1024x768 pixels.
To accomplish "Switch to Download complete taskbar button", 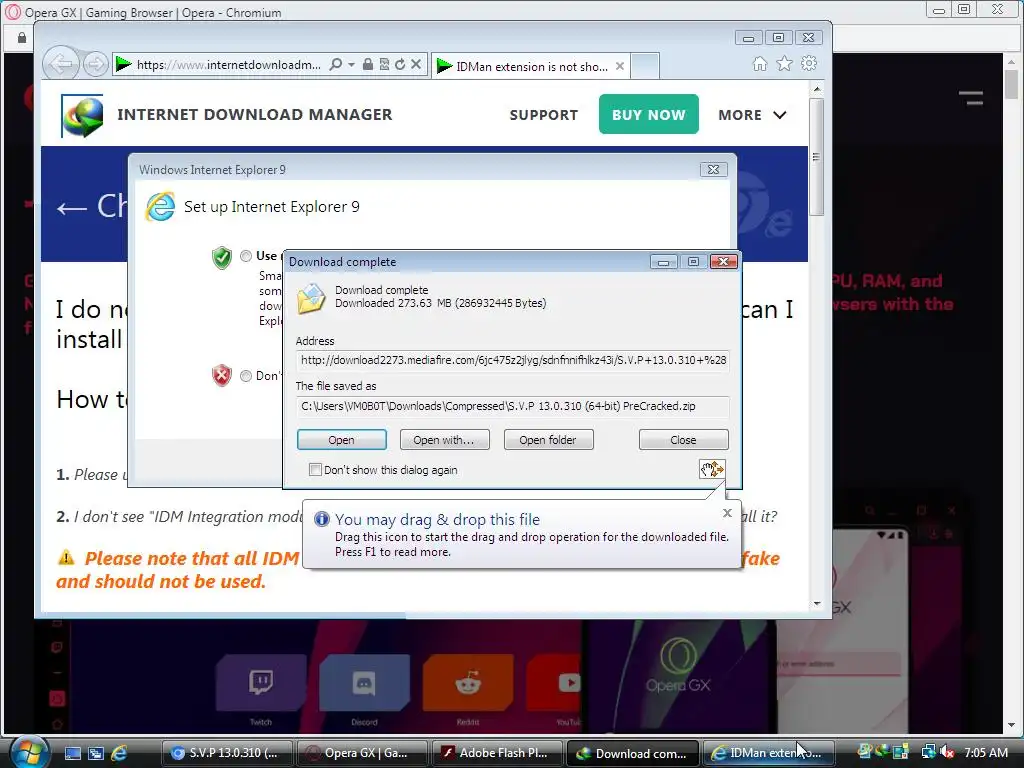I will tap(632, 753).
